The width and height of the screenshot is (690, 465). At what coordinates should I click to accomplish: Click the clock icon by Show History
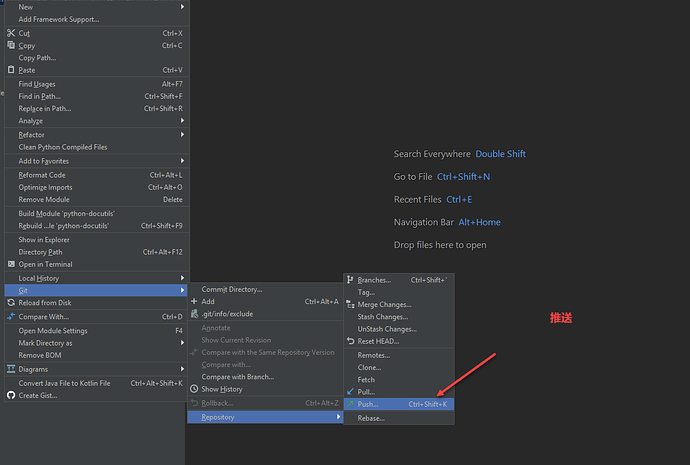tap(194, 389)
